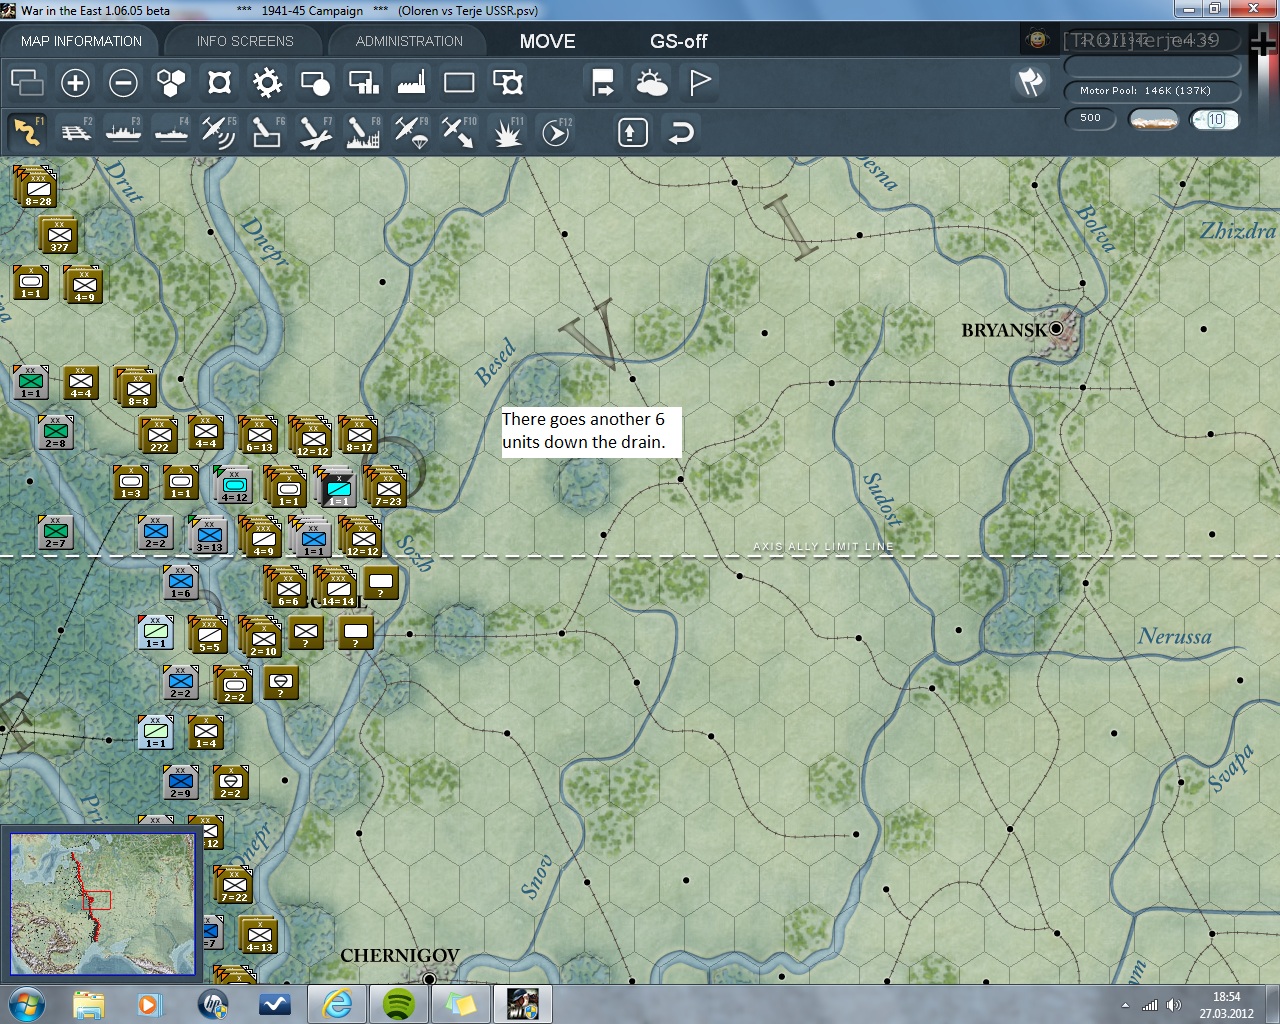Open the MAP INFORMATION tab

coord(81,41)
